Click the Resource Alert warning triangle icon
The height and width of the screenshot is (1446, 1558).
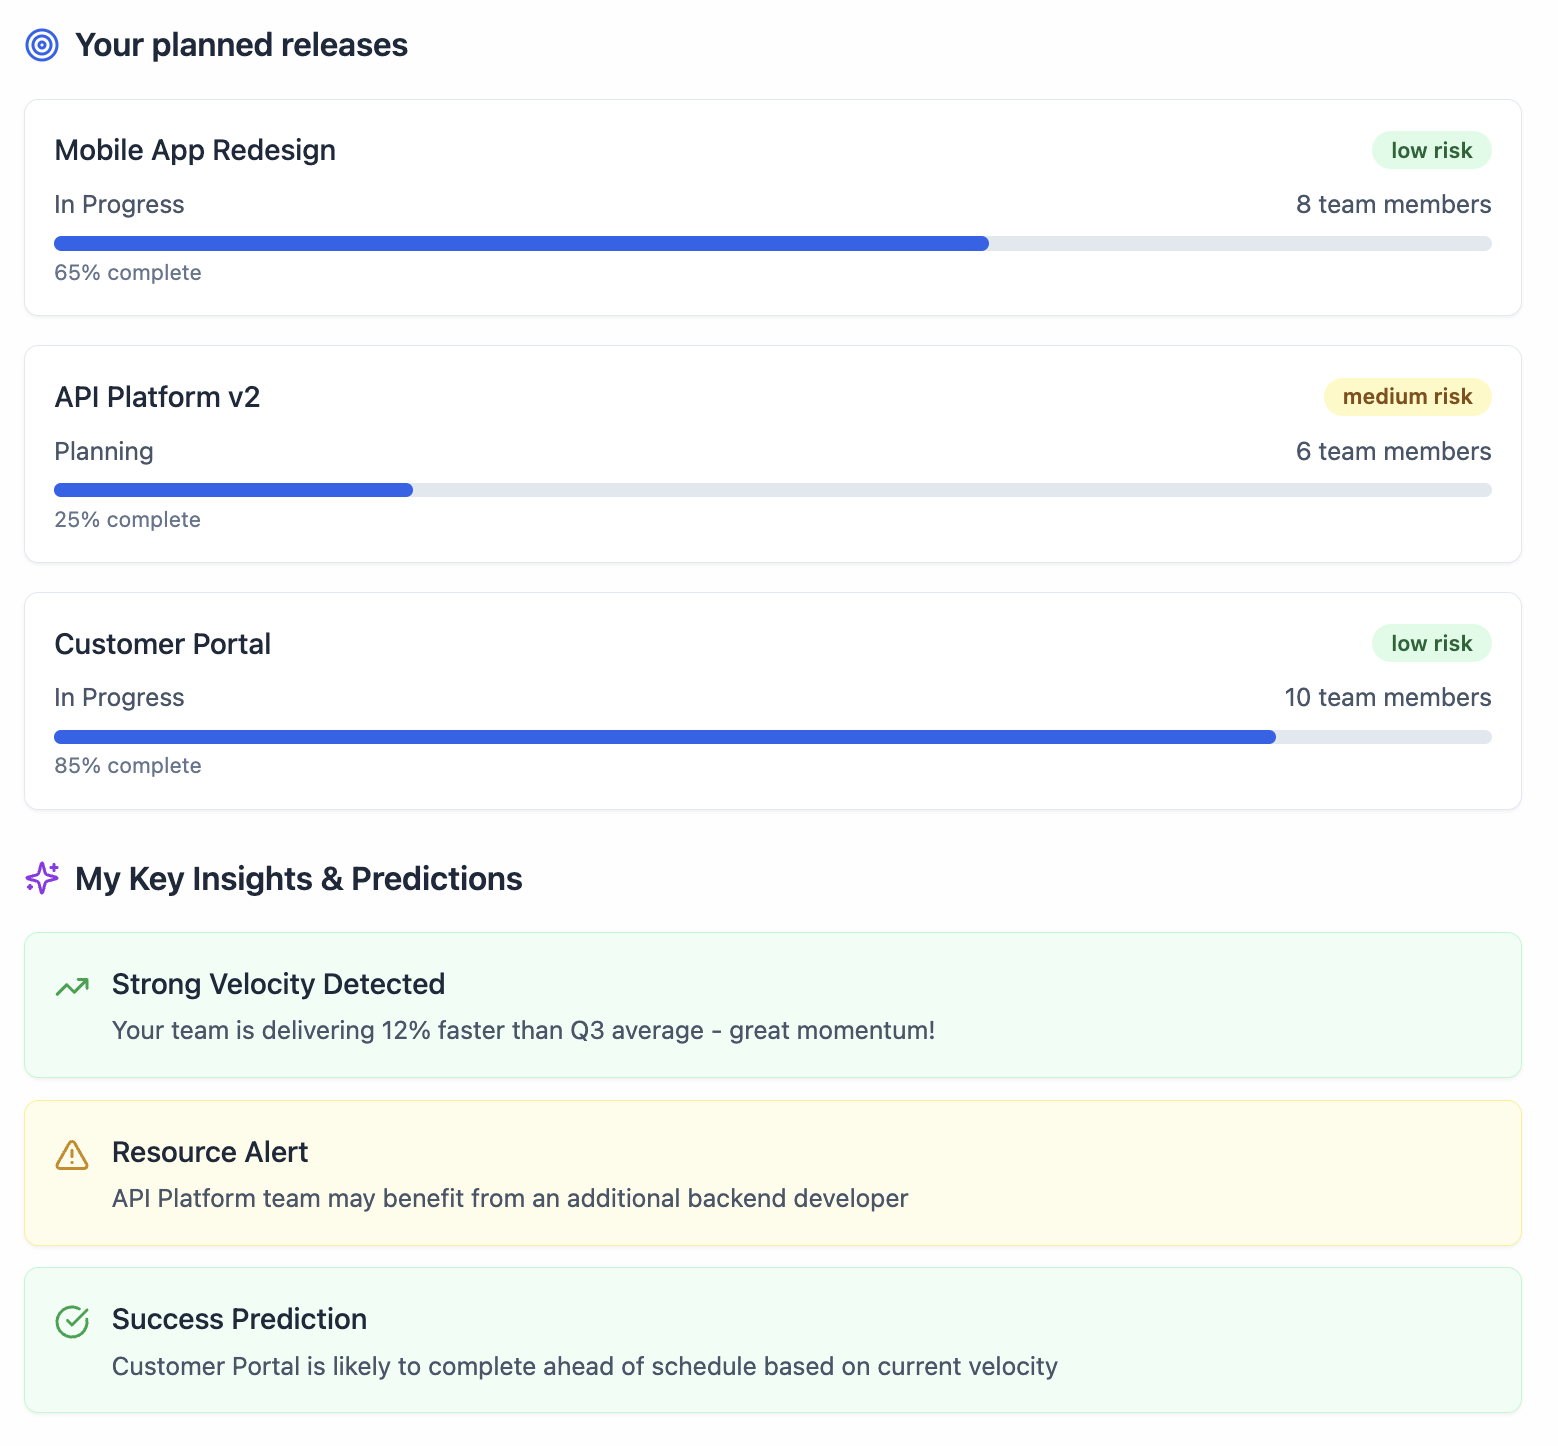pyautogui.click(x=72, y=1155)
